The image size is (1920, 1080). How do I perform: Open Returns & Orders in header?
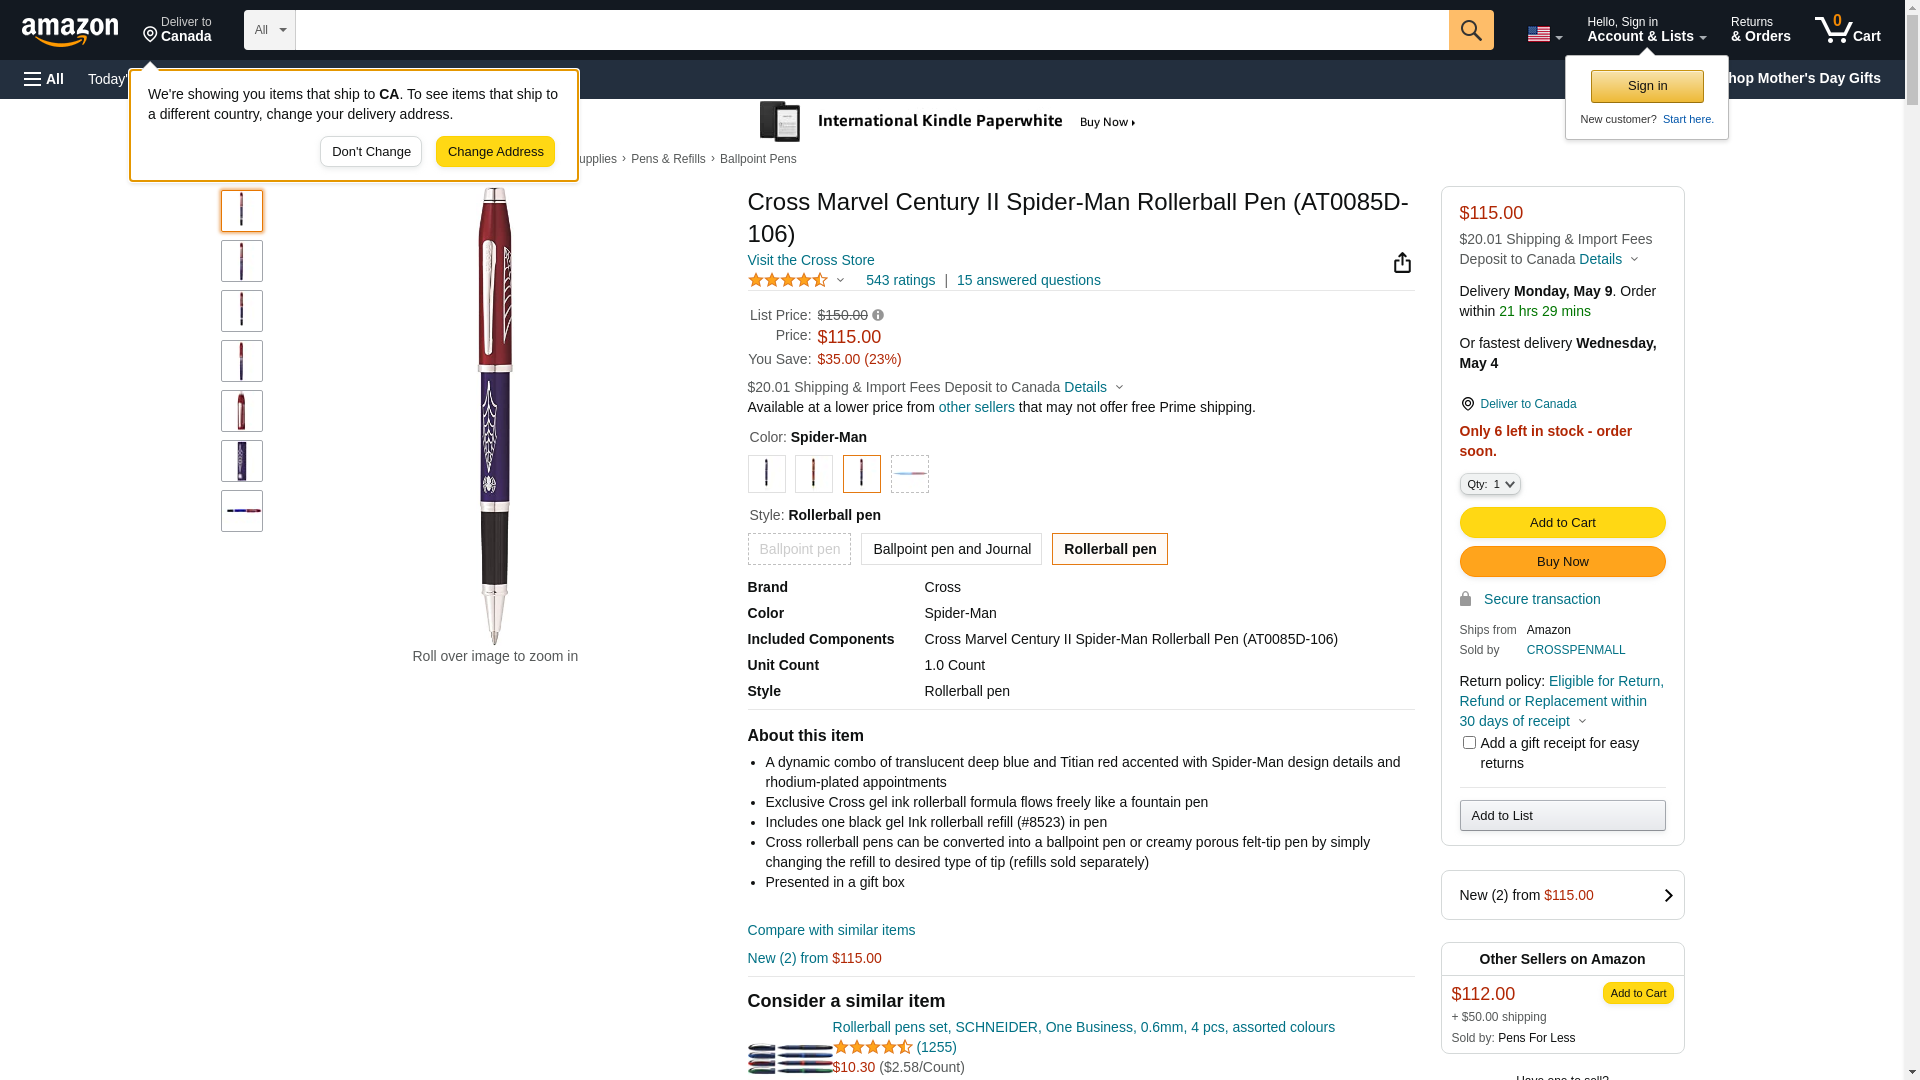click(1760, 30)
